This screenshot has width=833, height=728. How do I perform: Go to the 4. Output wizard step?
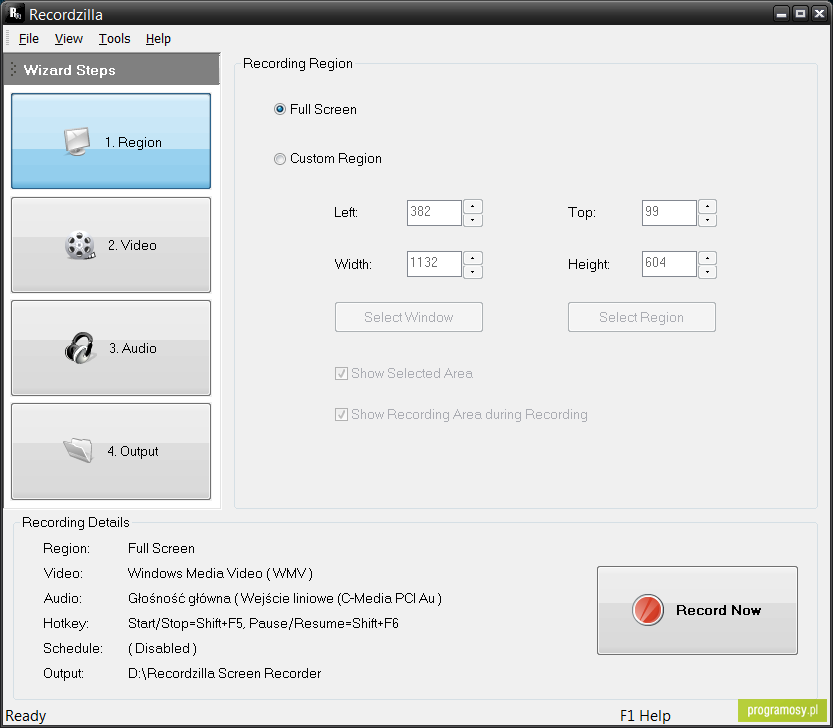111,451
